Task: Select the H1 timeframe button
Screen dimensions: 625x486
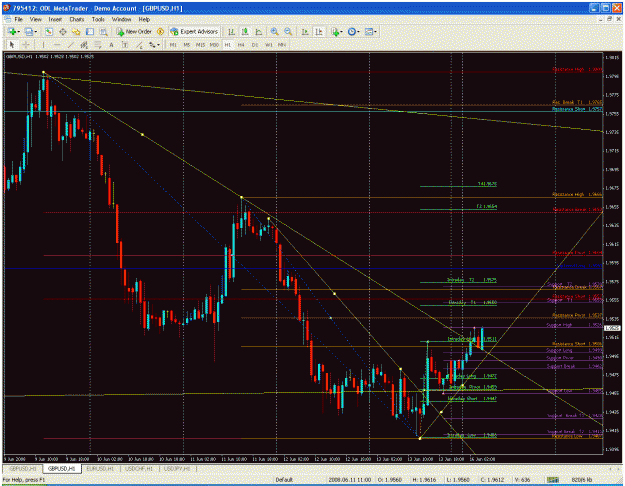Action: click(228, 45)
